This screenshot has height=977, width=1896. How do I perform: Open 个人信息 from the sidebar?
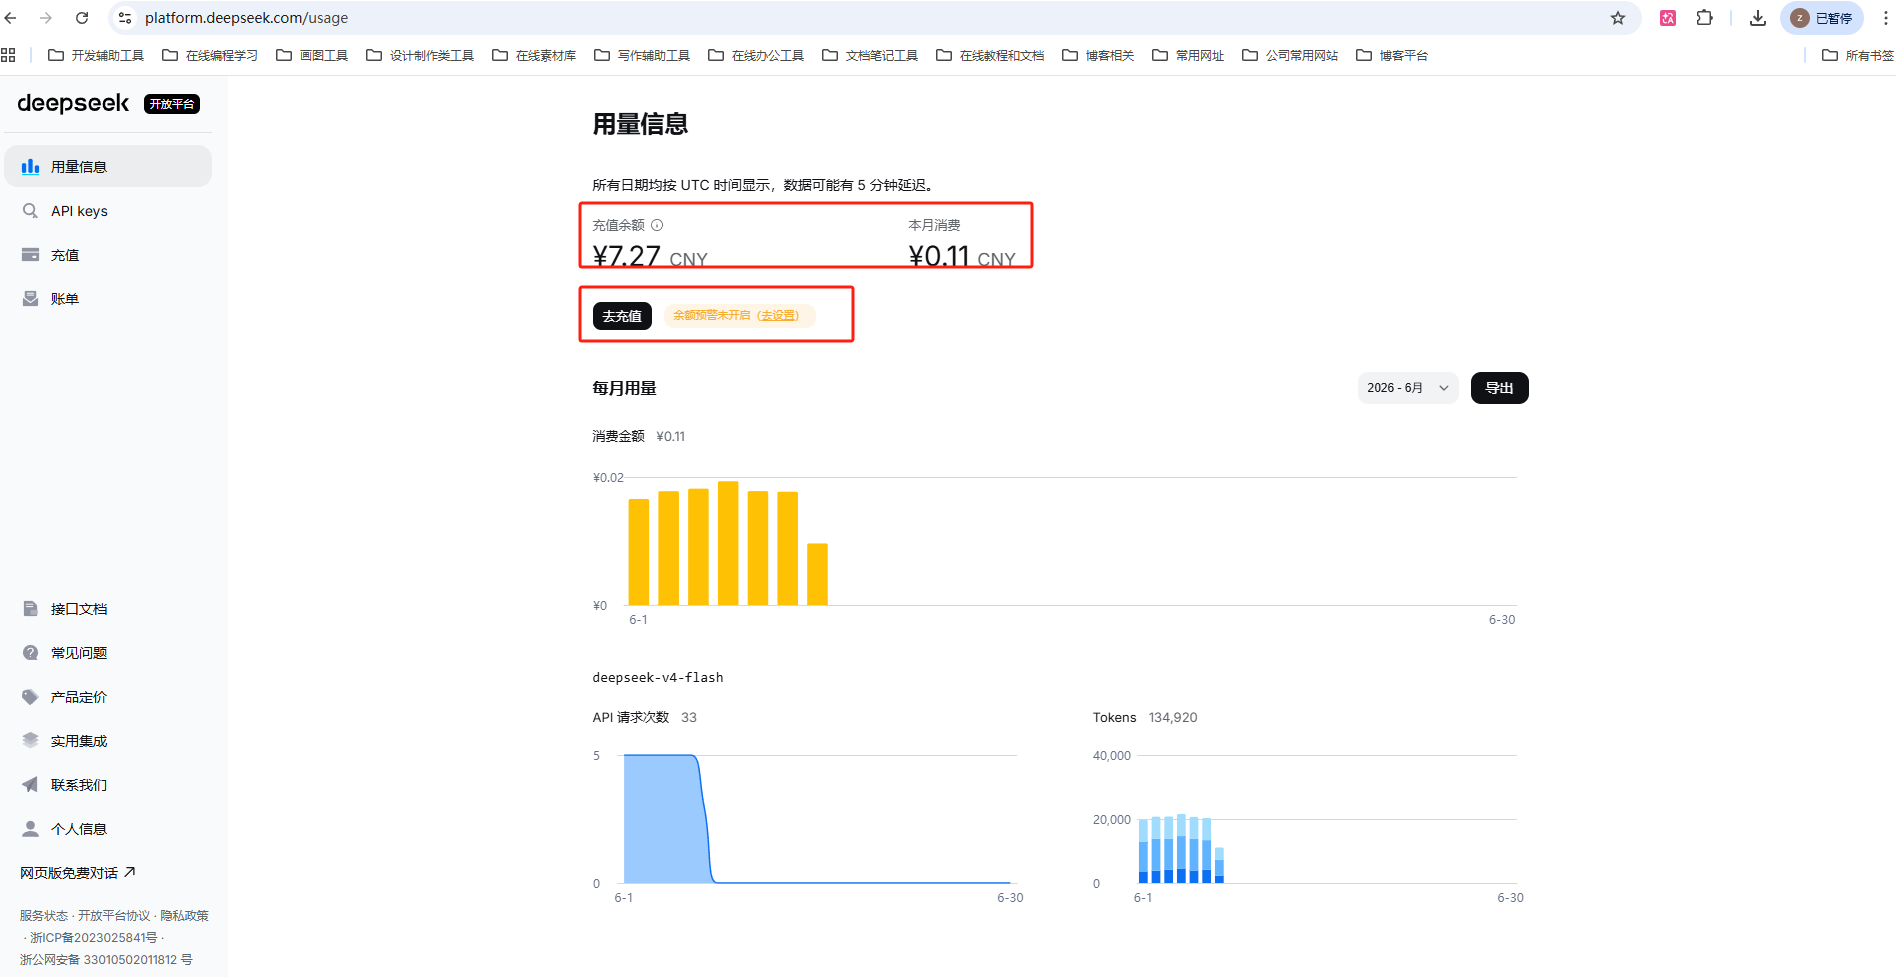pos(108,829)
